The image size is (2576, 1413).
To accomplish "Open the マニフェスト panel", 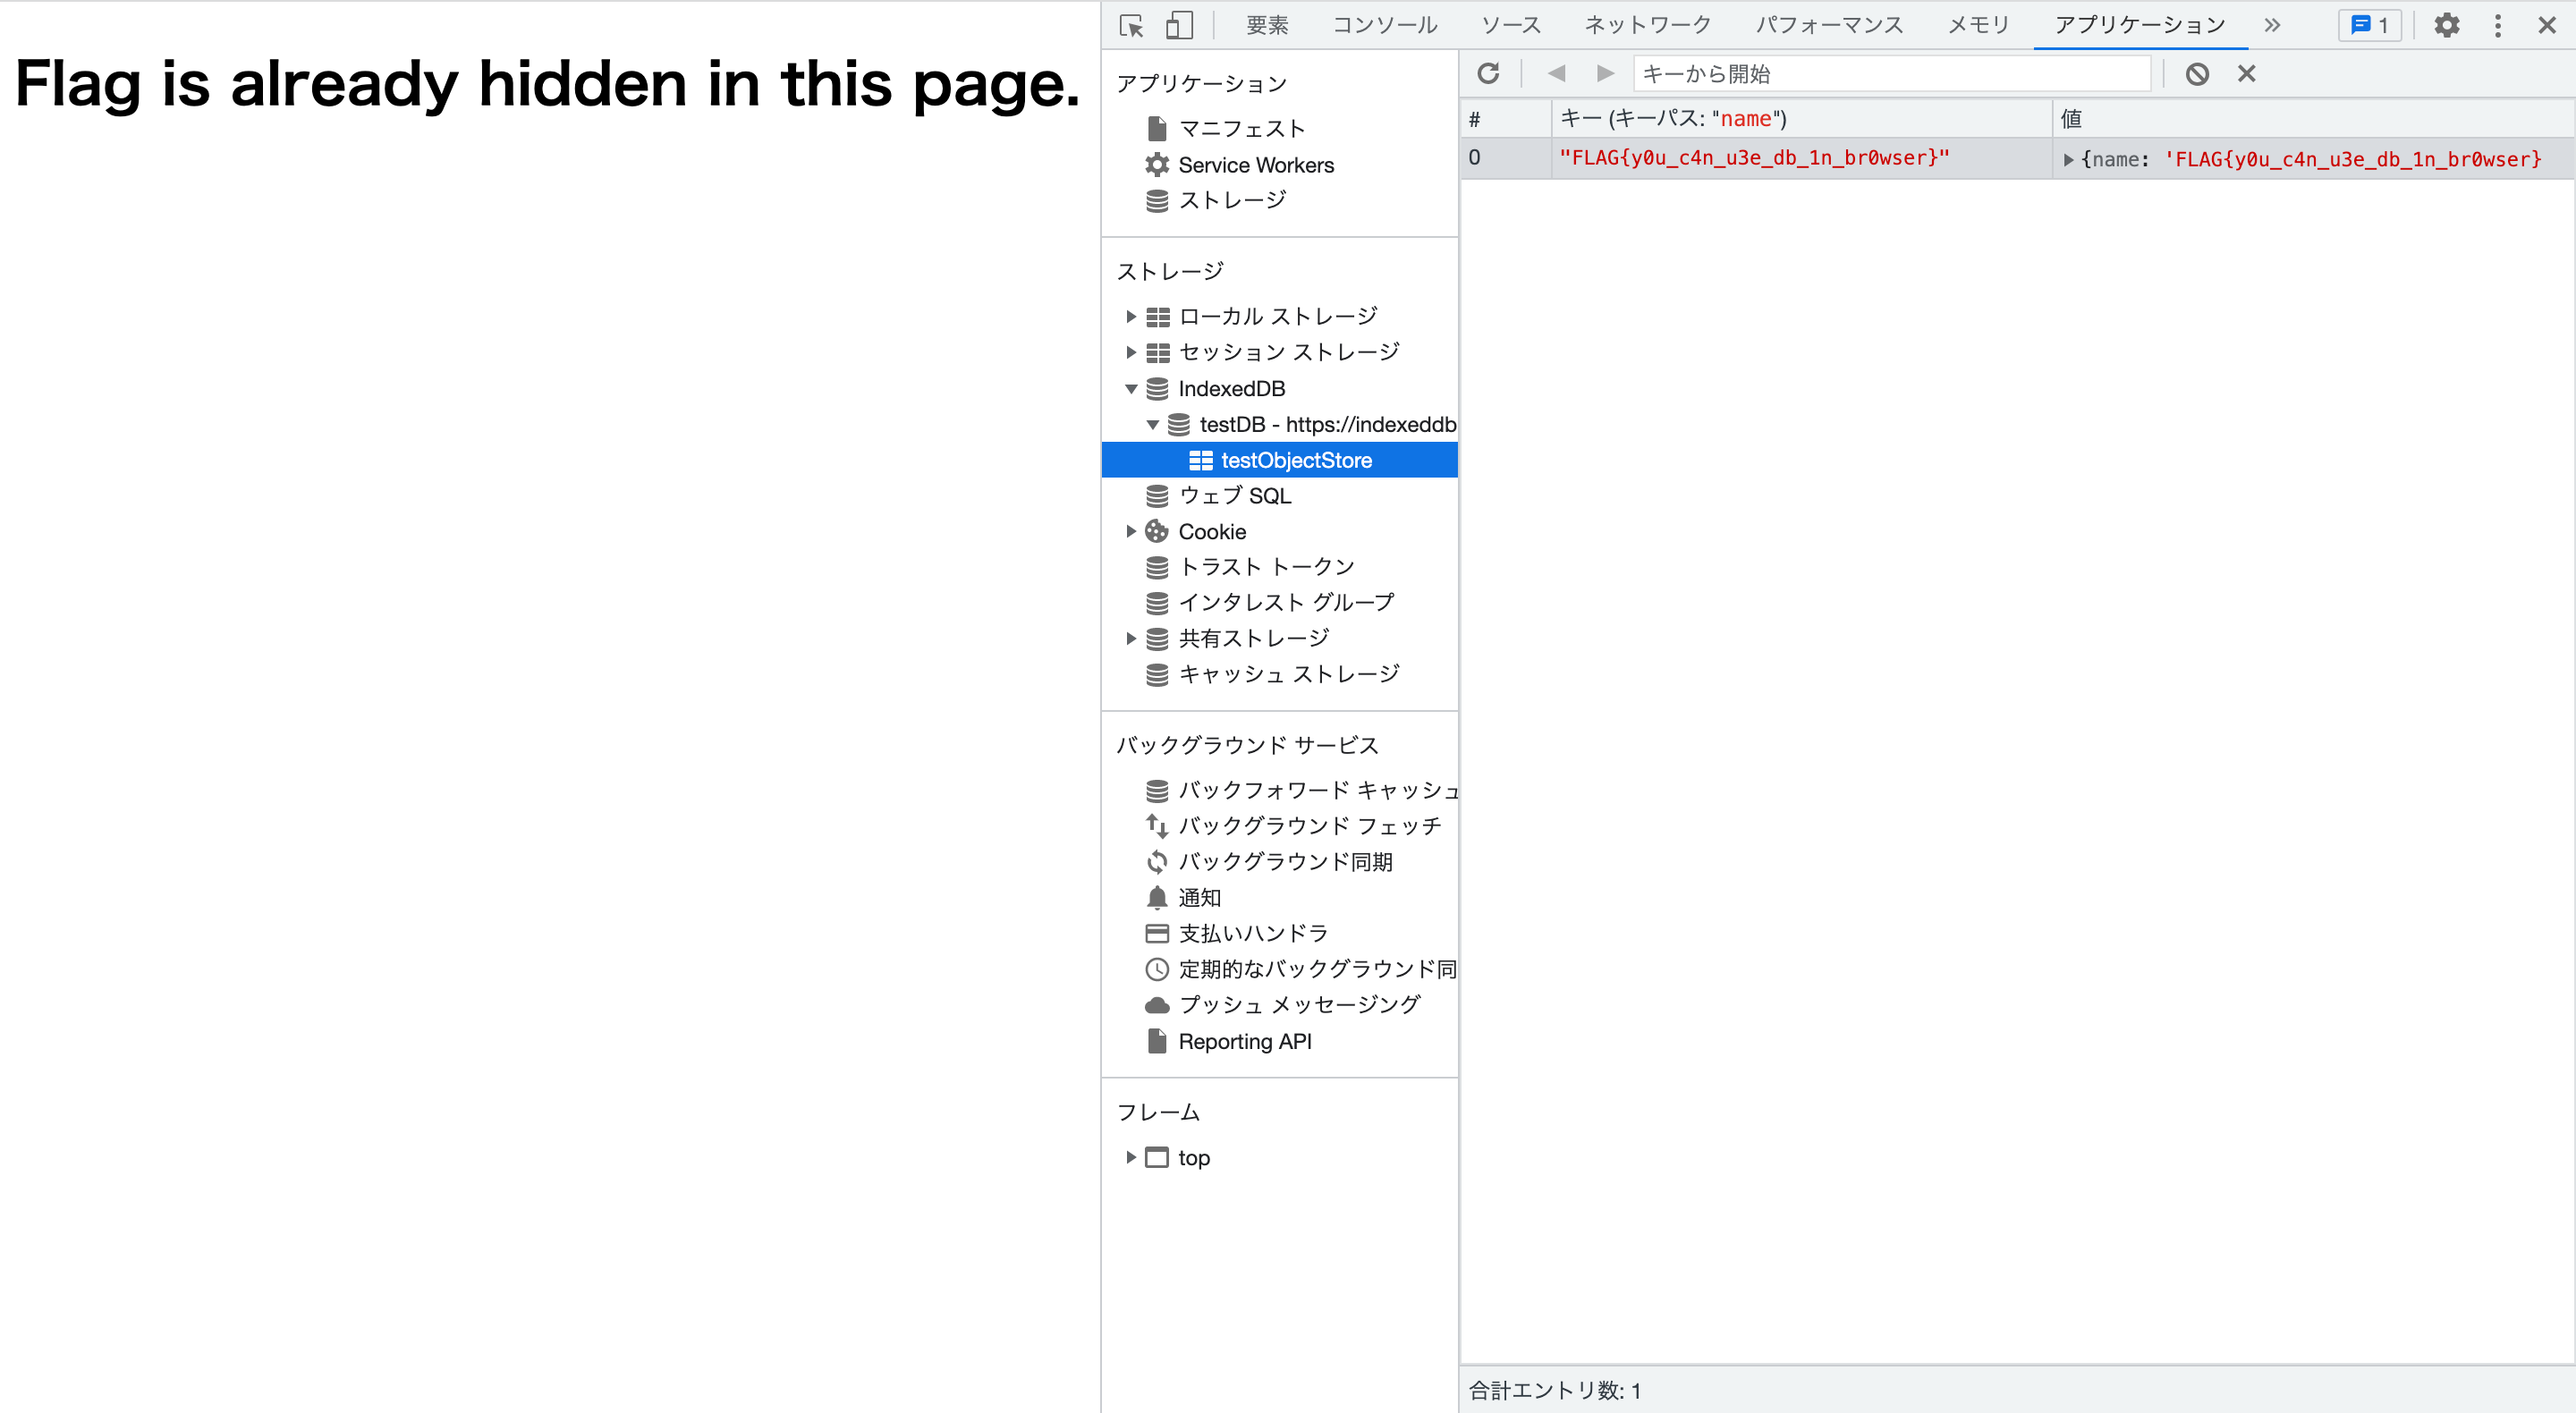I will click(1241, 128).
